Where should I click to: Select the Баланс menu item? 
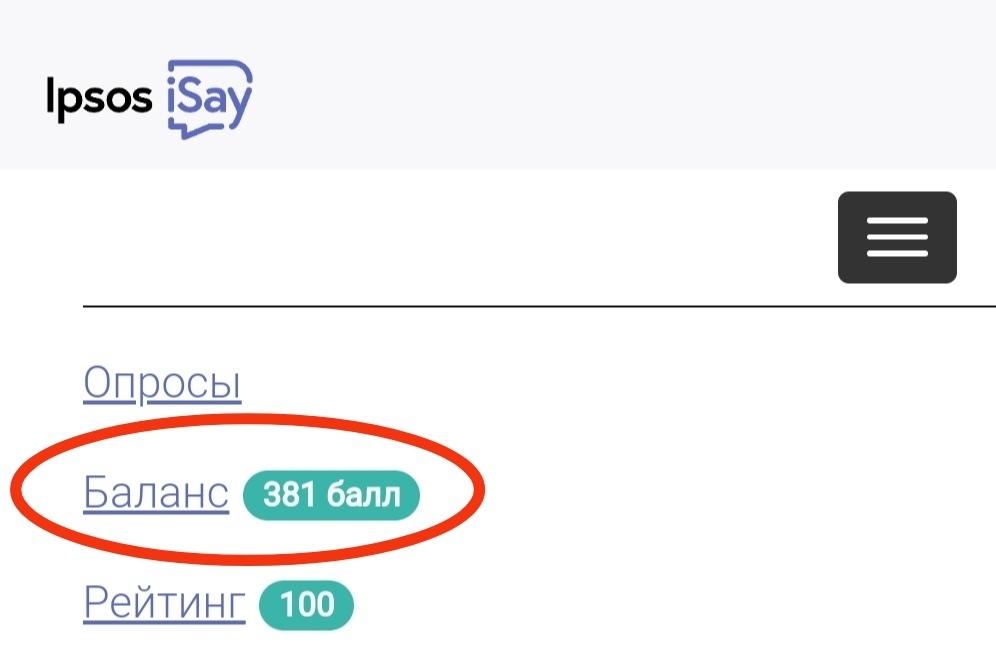point(156,494)
